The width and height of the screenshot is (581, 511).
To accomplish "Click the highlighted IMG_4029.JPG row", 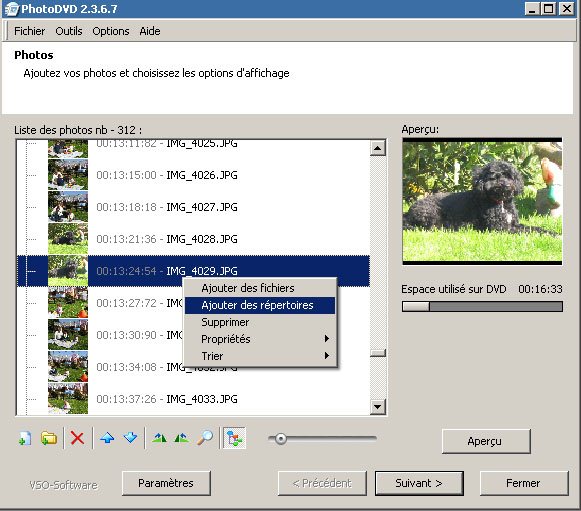I will tap(193, 271).
